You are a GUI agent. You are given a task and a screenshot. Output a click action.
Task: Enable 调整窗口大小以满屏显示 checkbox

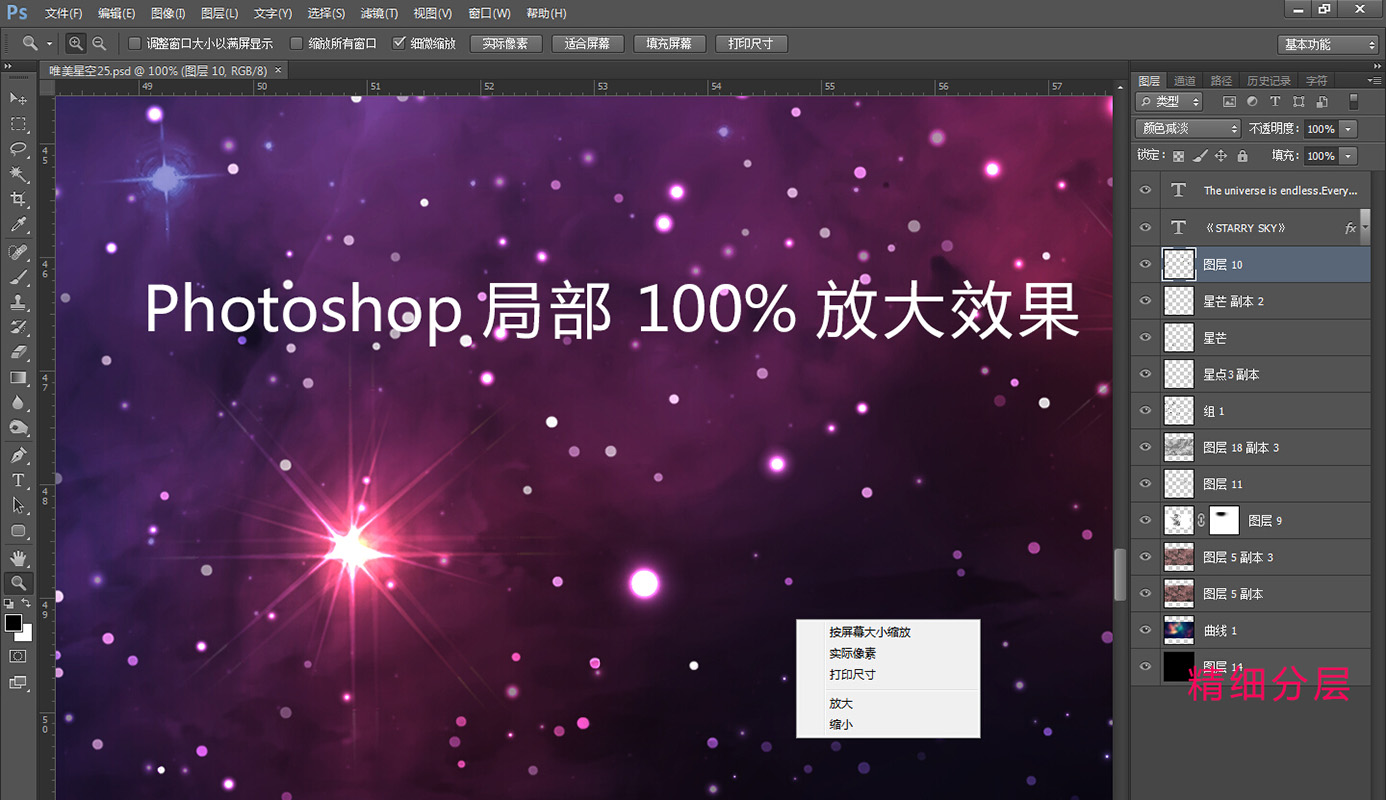[x=135, y=43]
